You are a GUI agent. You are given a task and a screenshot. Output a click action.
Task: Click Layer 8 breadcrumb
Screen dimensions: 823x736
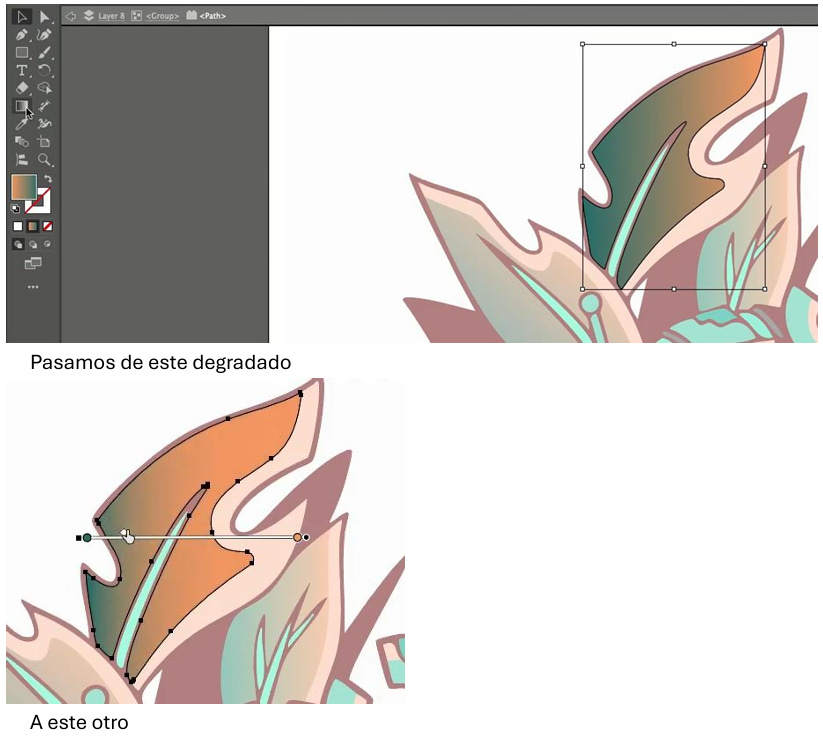(x=111, y=16)
